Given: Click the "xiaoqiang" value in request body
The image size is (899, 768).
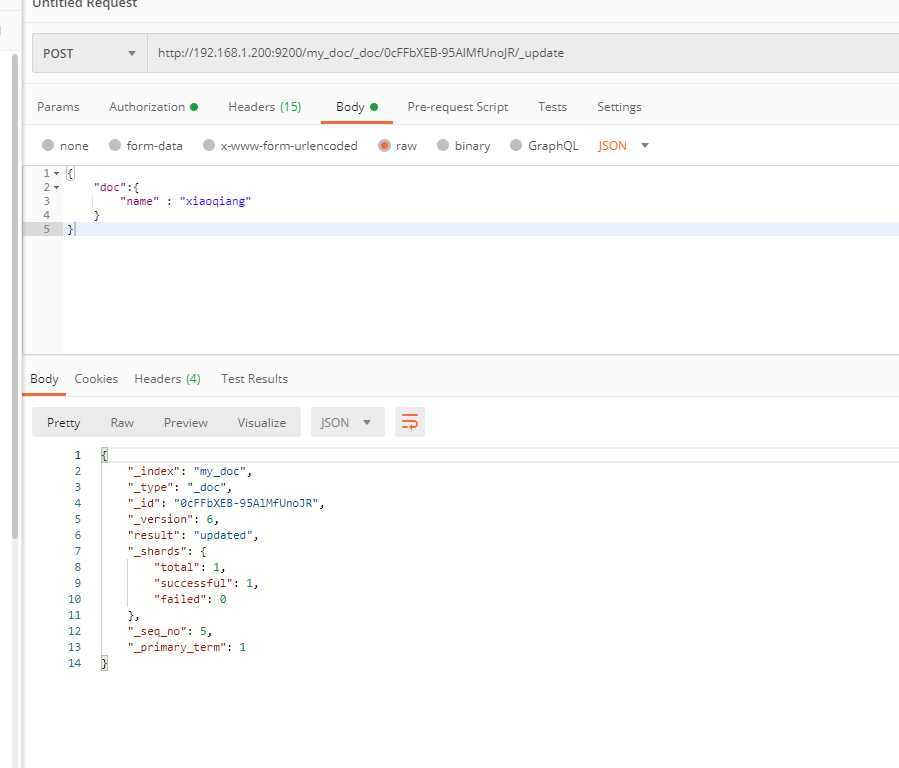Looking at the screenshot, I should [x=215, y=201].
